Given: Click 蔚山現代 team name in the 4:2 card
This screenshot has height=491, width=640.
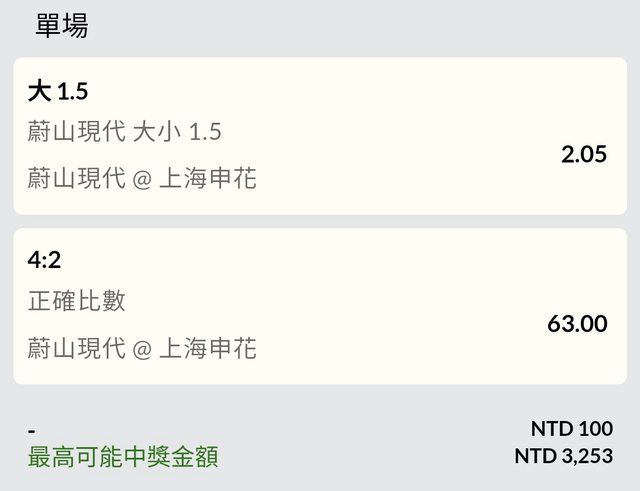Looking at the screenshot, I should 76,348.
